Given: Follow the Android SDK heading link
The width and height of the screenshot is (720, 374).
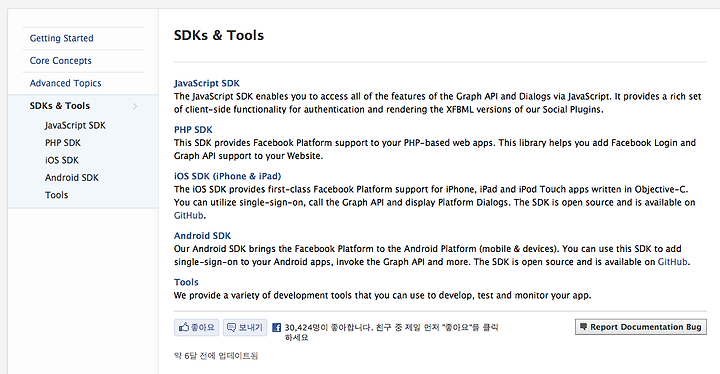Looking at the screenshot, I should (x=202, y=236).
